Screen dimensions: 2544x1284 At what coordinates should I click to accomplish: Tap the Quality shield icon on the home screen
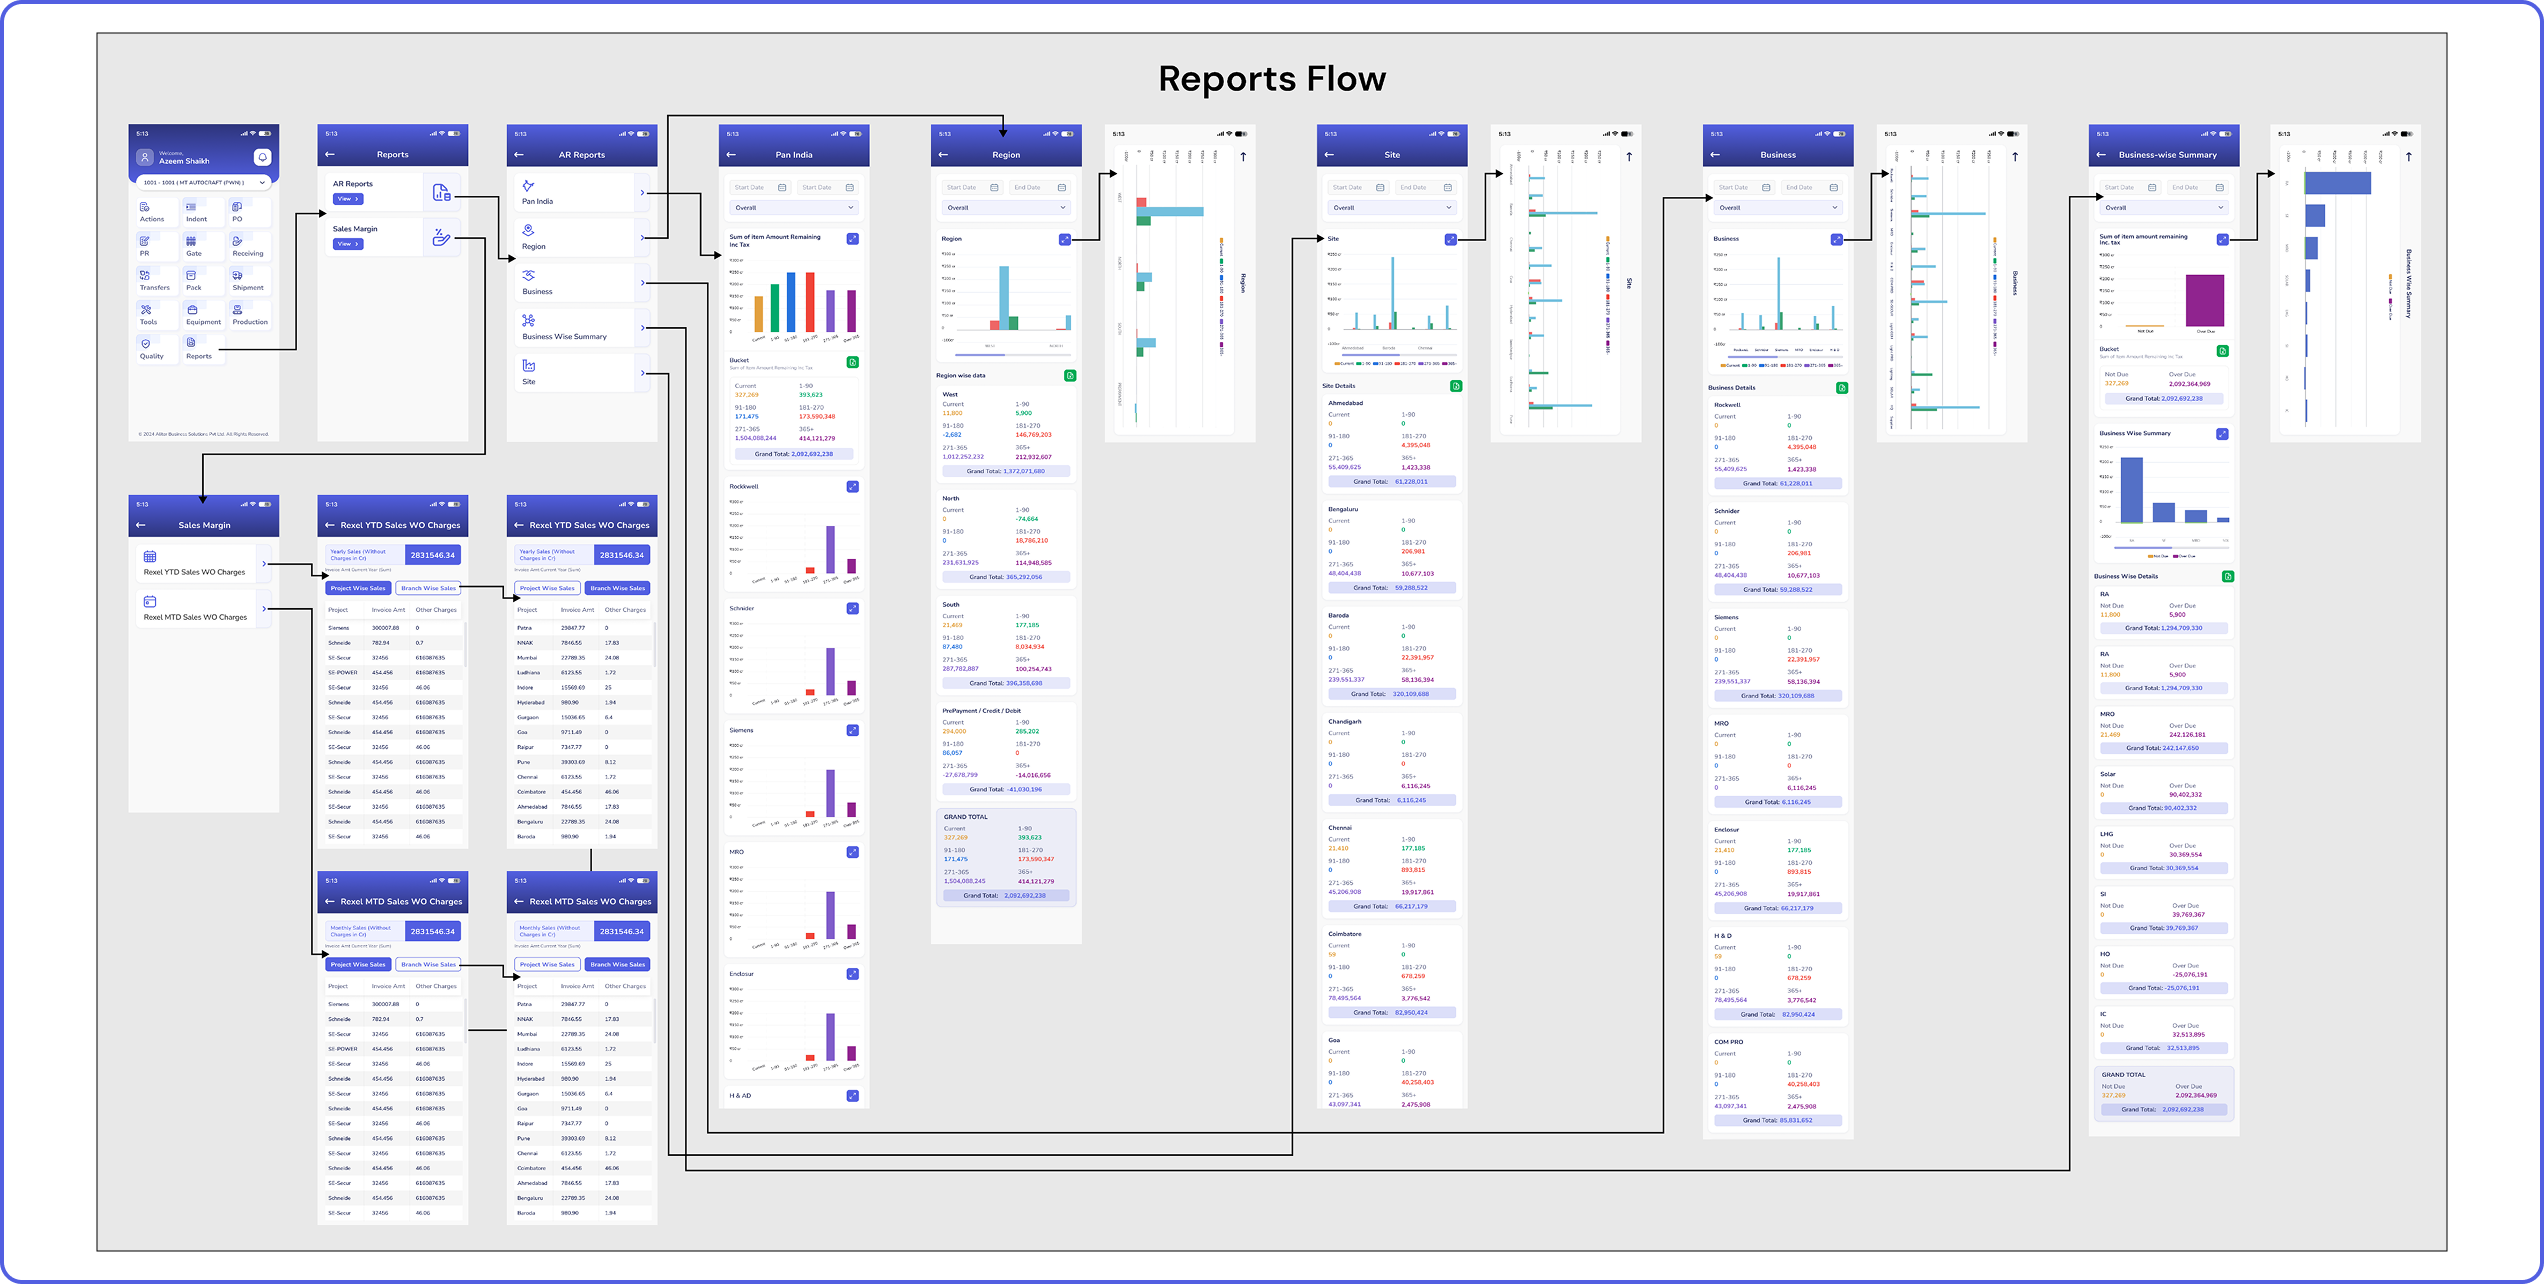click(146, 342)
